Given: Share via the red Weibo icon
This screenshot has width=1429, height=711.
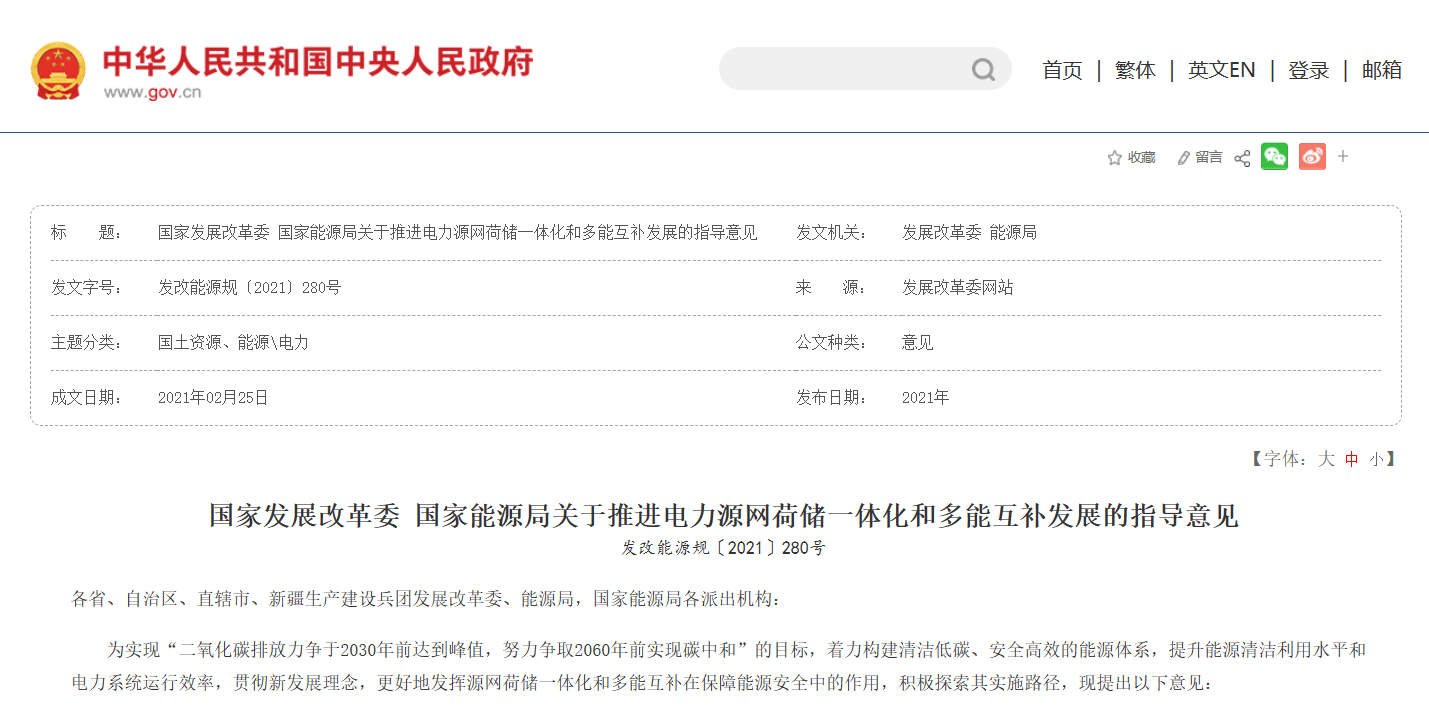Looking at the screenshot, I should pyautogui.click(x=1312, y=157).
